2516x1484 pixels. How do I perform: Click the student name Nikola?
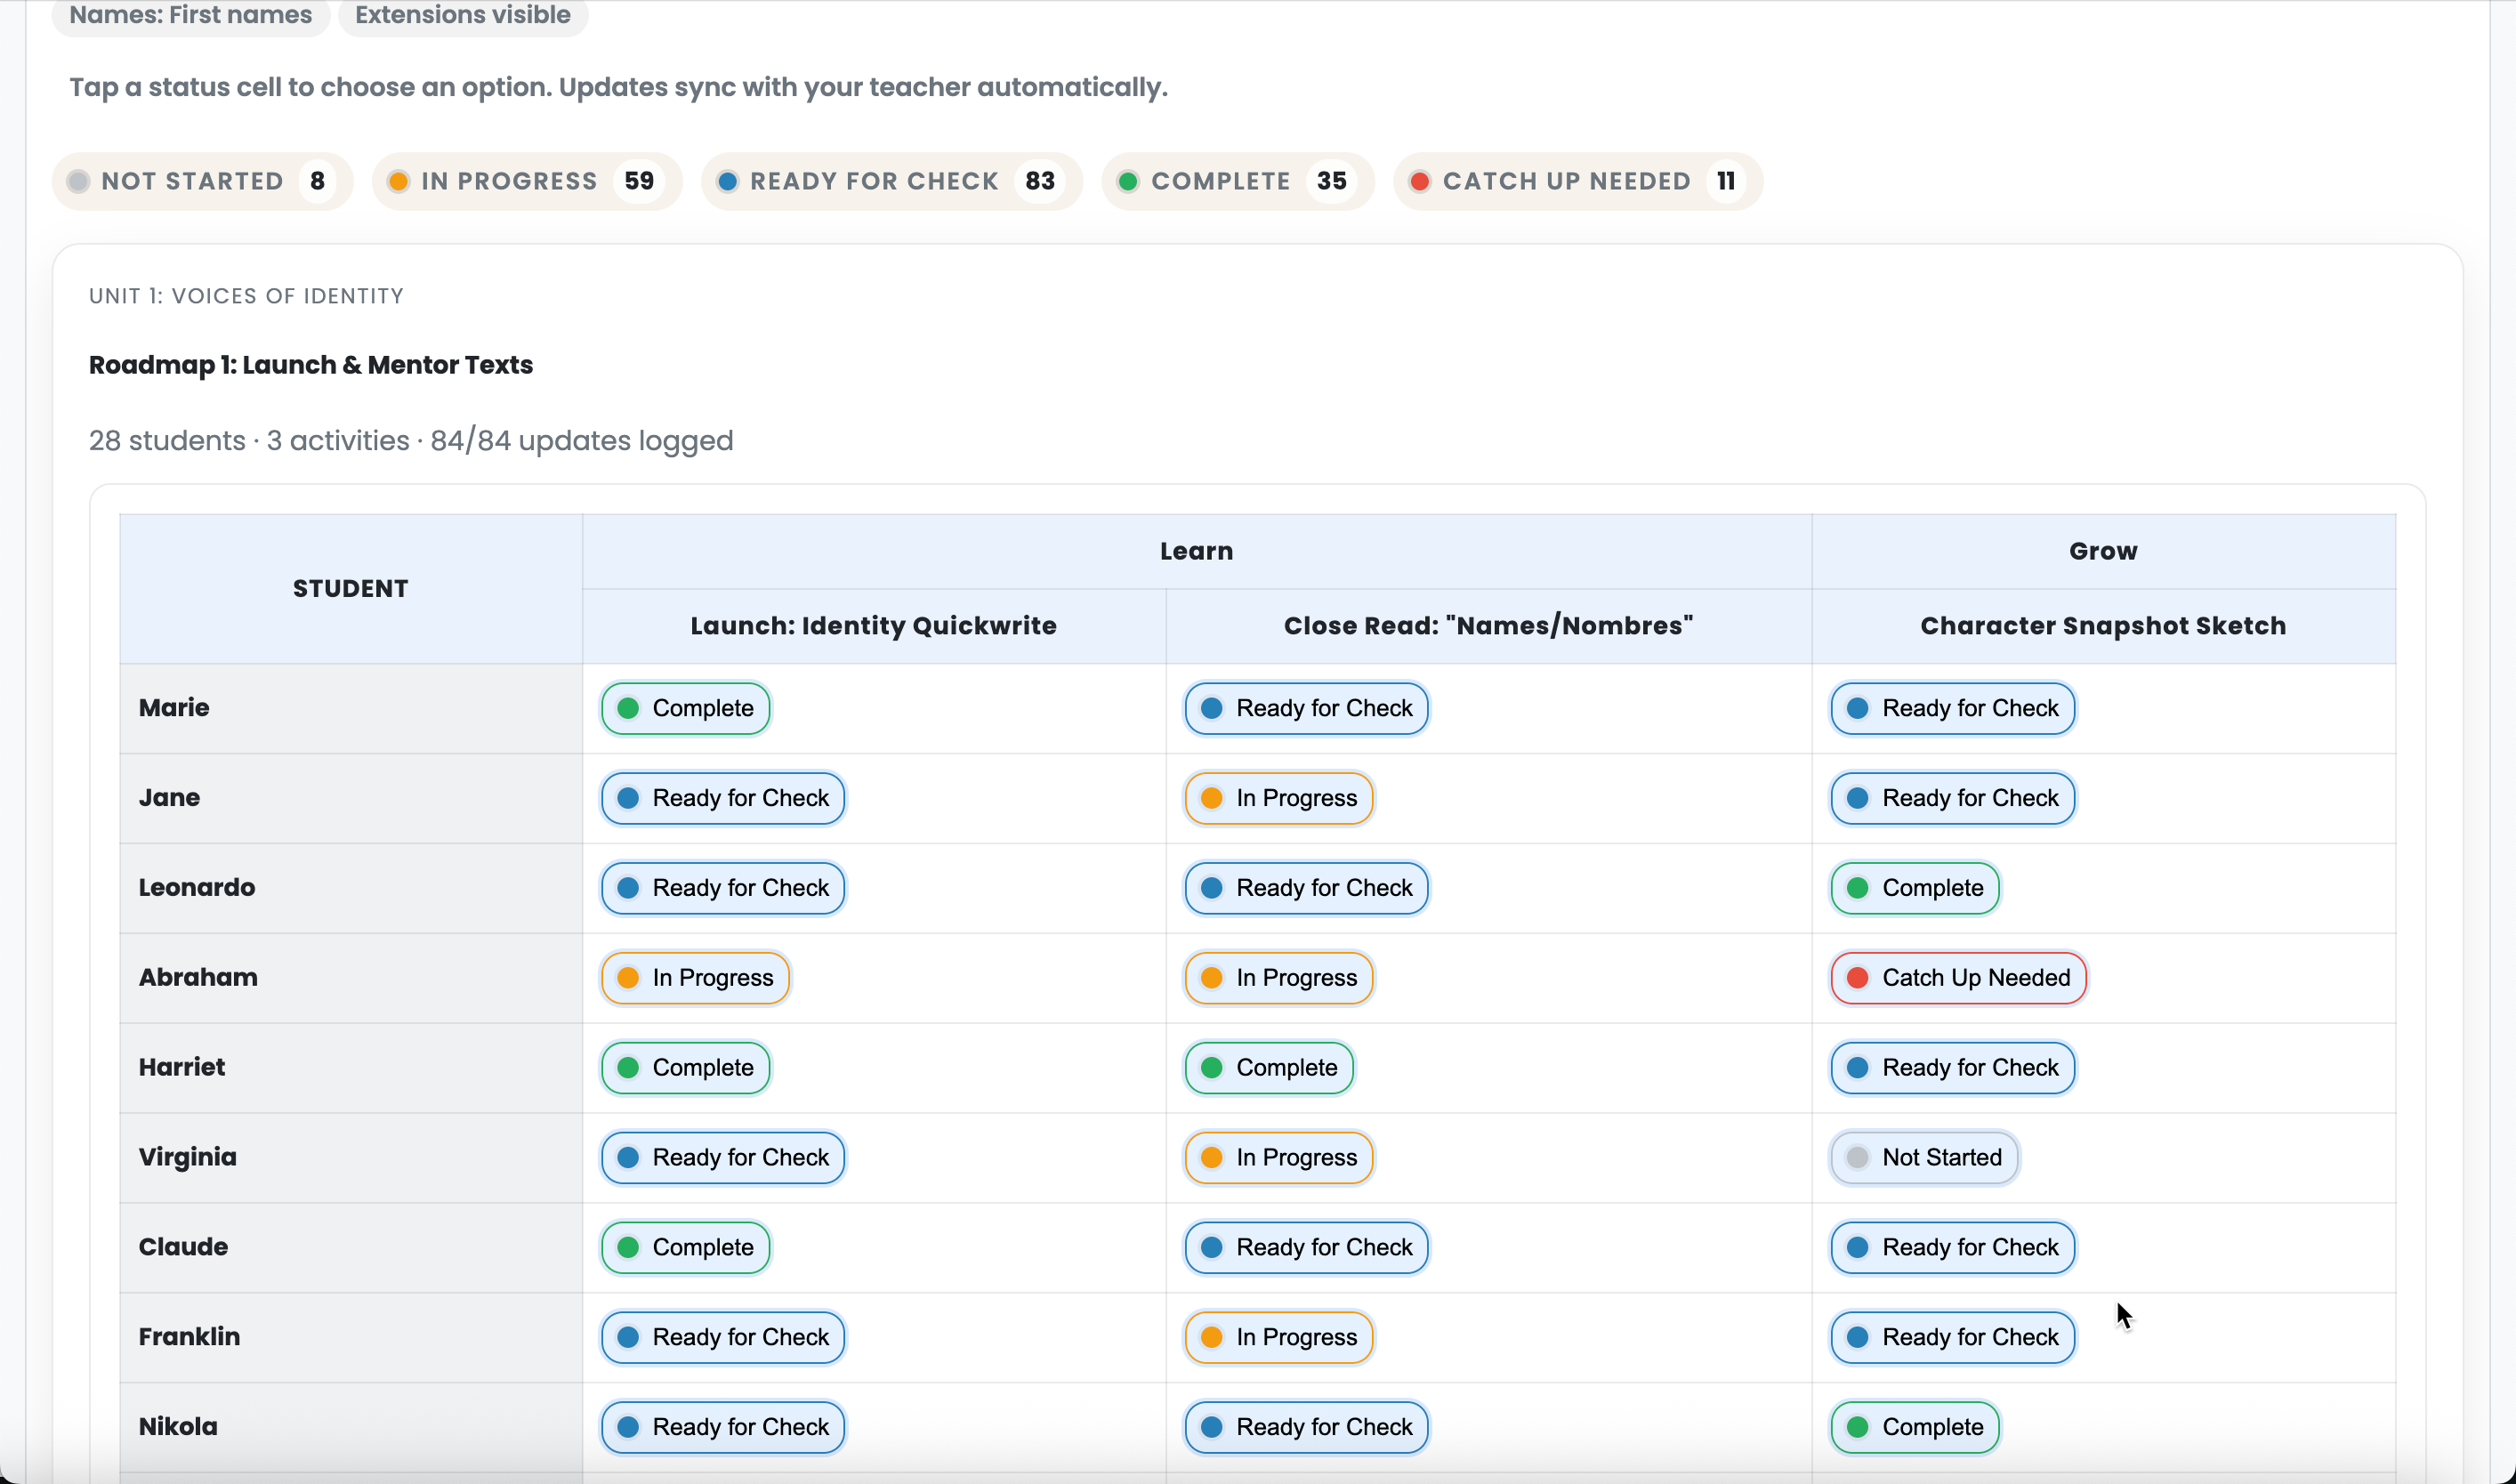[x=178, y=1427]
